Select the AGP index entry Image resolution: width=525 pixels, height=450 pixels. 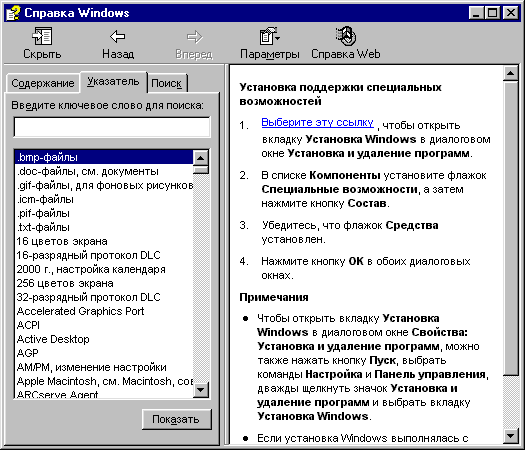[104, 353]
